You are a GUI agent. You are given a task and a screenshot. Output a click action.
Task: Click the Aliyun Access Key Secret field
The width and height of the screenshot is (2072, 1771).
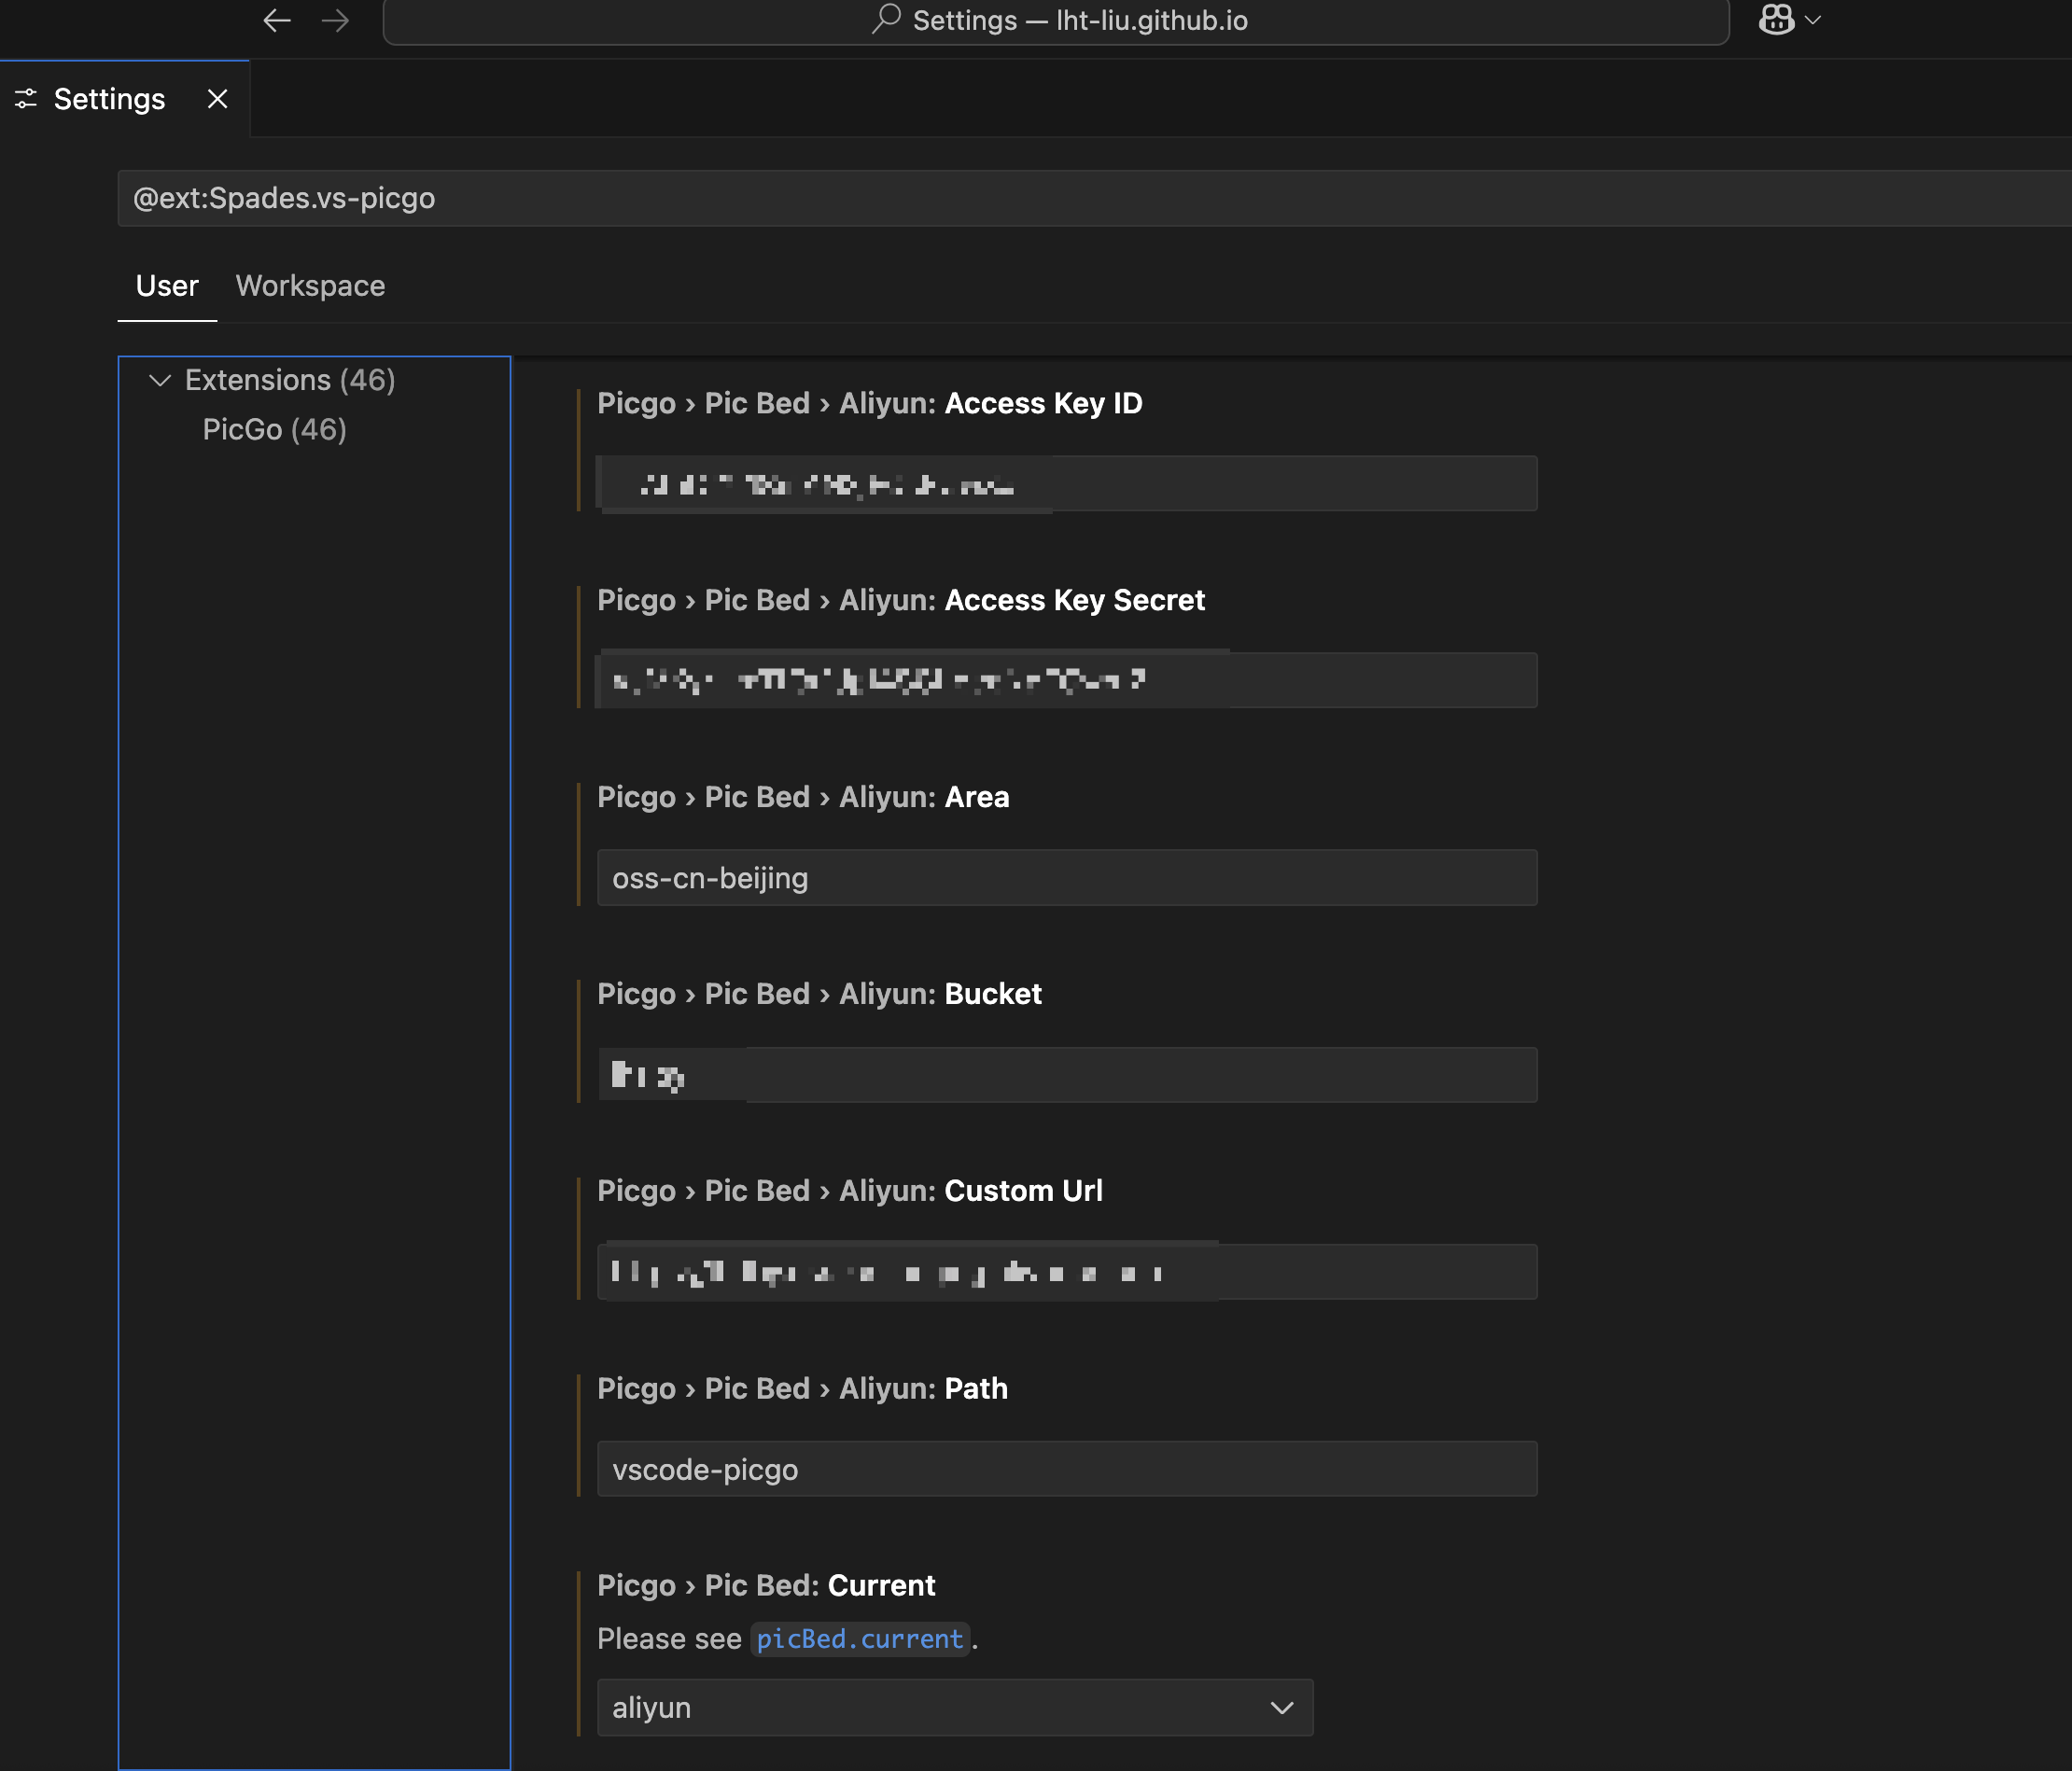[x=1067, y=680]
